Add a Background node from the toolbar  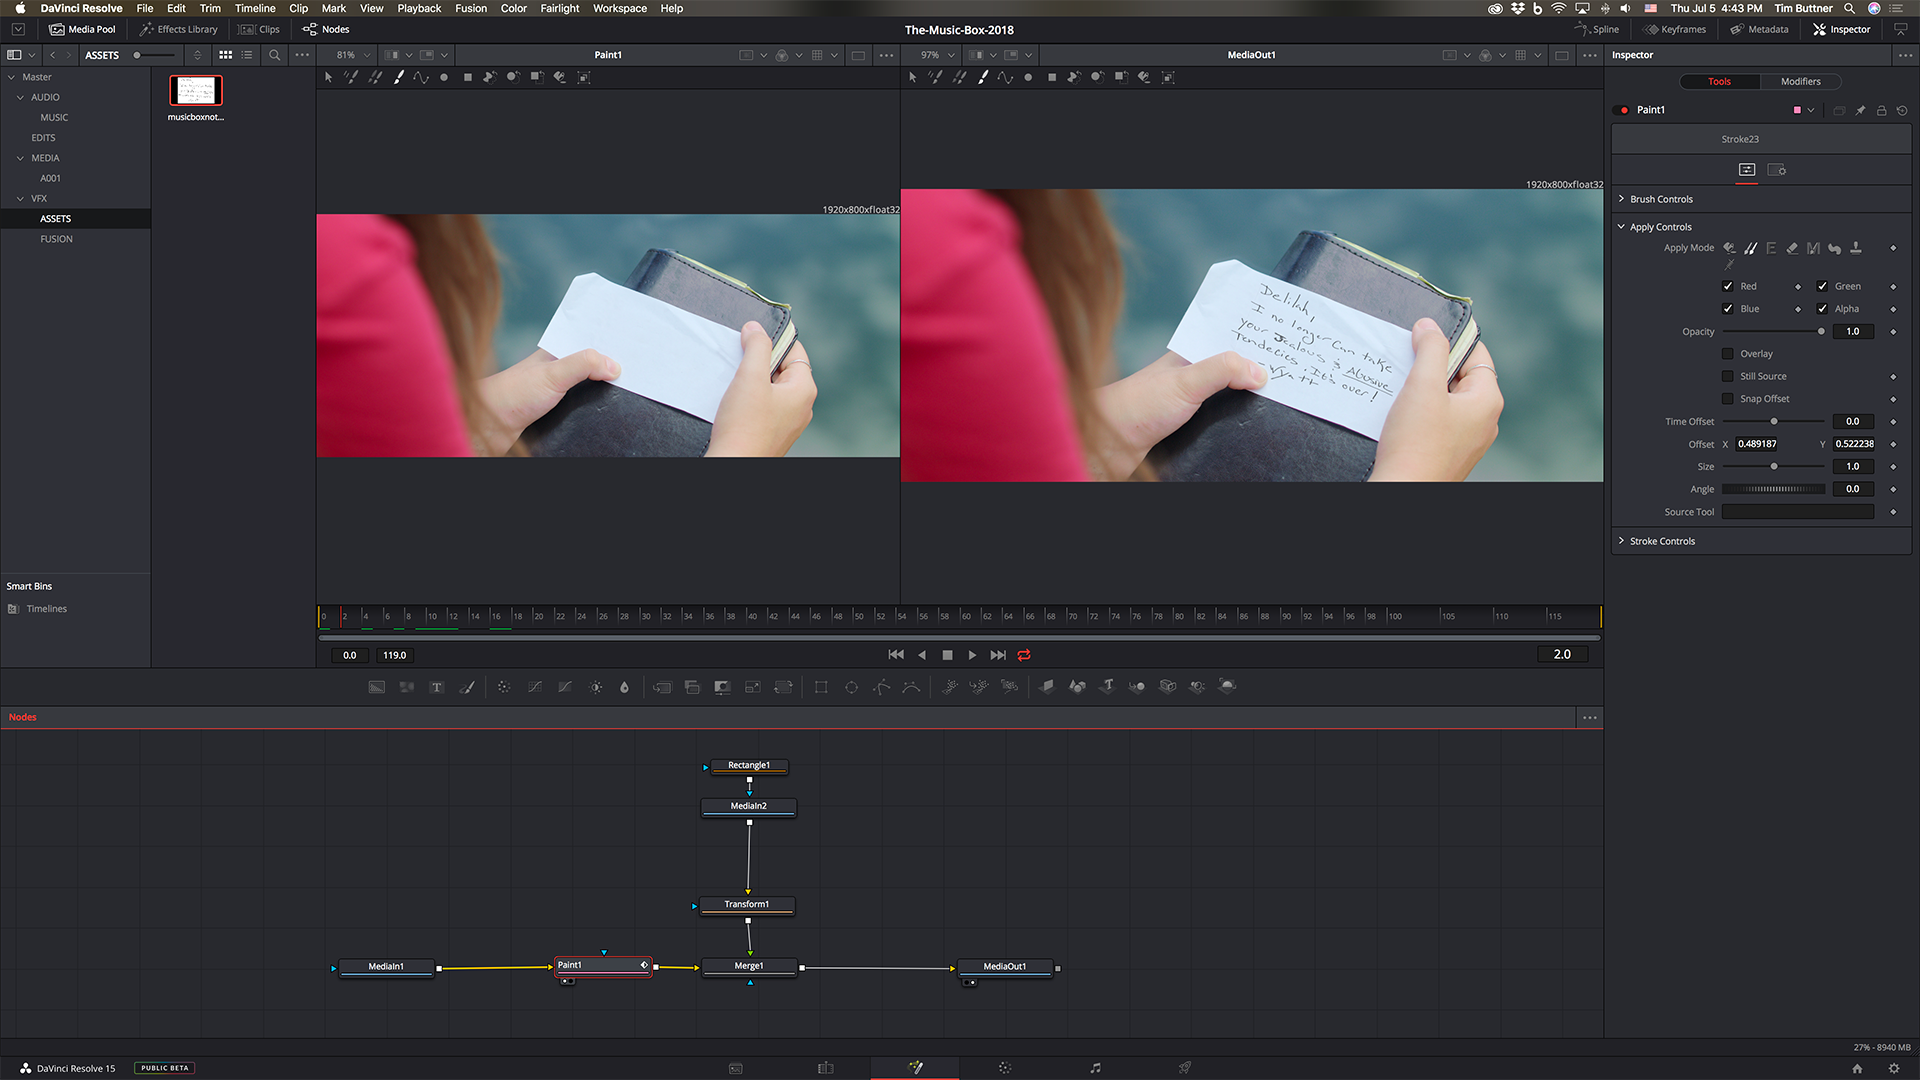[376, 687]
